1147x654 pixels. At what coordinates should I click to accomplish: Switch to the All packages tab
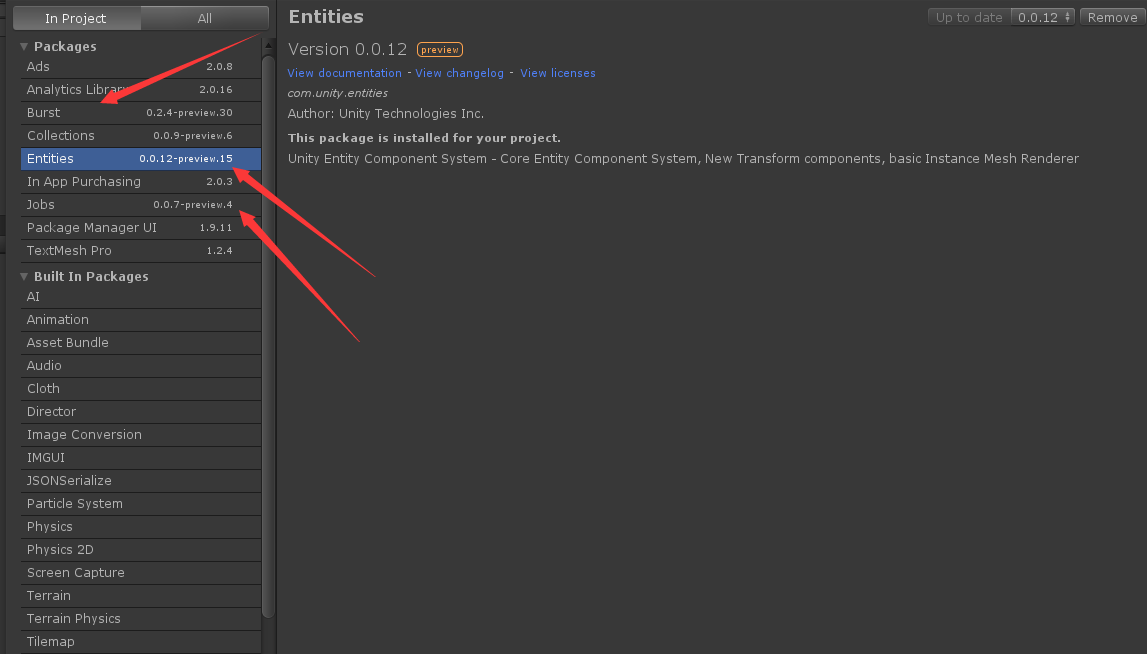(x=205, y=18)
